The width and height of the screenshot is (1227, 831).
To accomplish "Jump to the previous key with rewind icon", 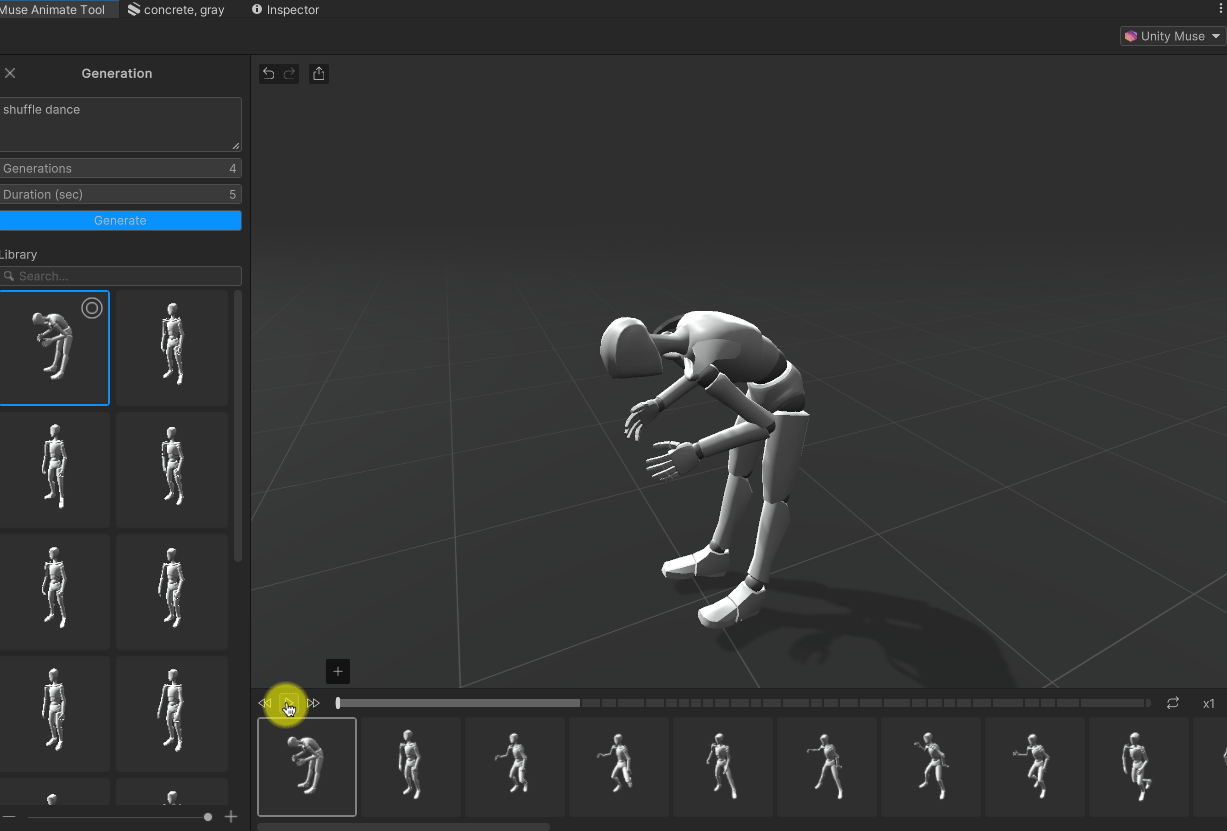I will coord(265,703).
